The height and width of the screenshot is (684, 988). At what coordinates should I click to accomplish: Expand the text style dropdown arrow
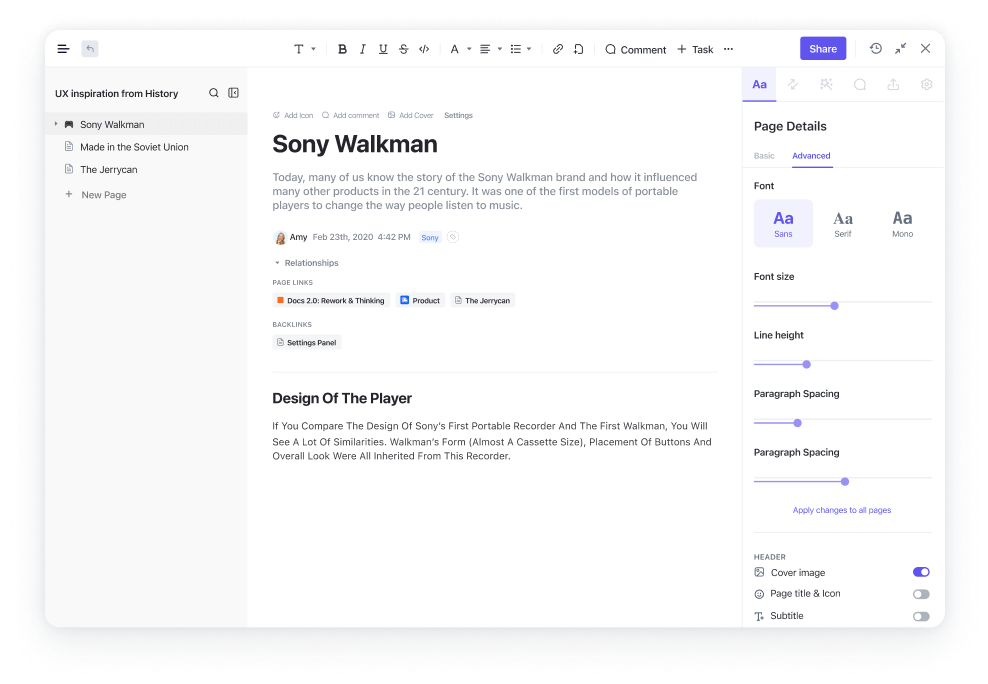313,49
